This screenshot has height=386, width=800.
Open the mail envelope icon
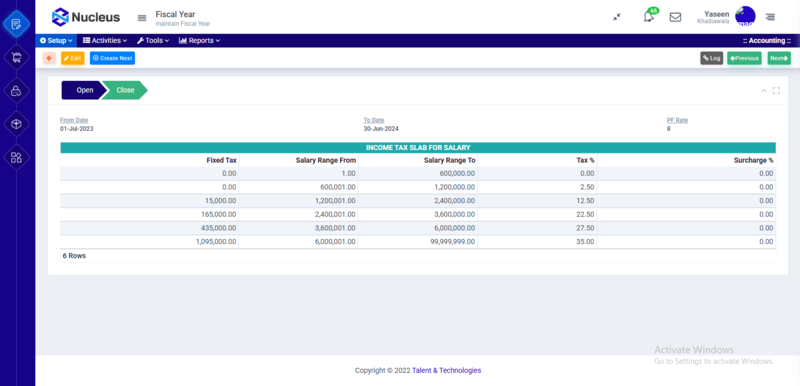click(675, 17)
